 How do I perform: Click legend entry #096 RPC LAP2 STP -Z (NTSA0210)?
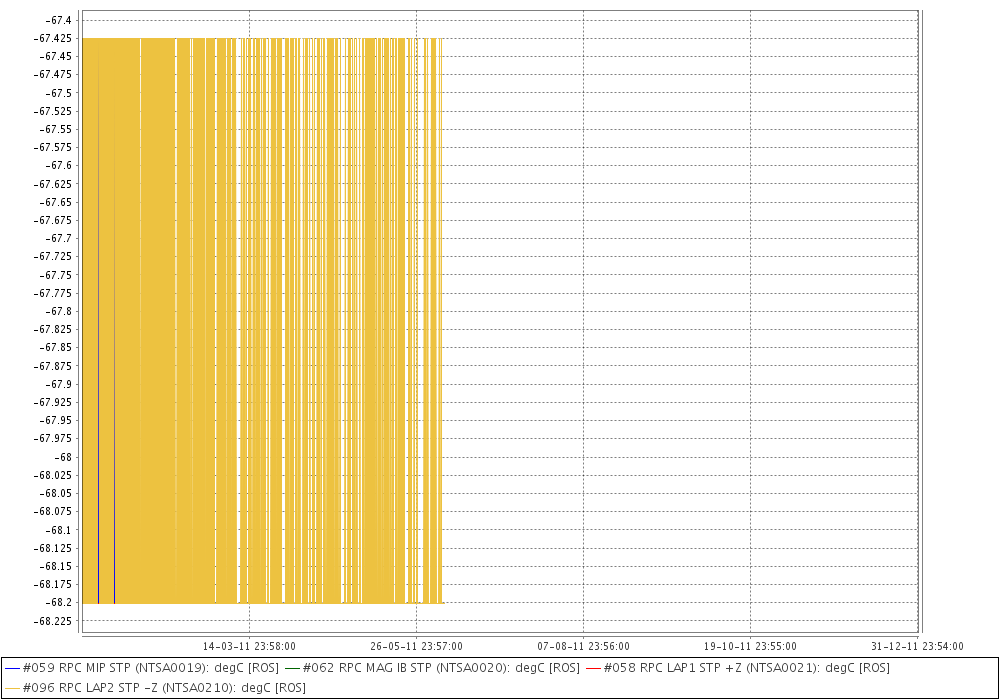click(x=155, y=688)
